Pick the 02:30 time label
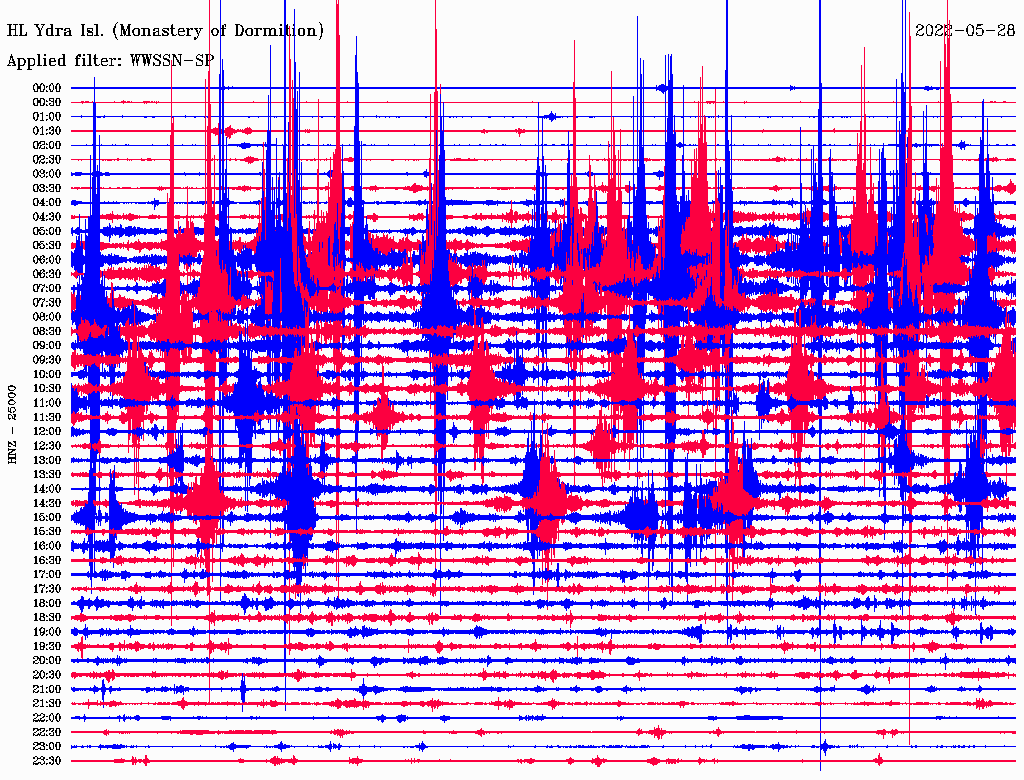 coord(47,160)
